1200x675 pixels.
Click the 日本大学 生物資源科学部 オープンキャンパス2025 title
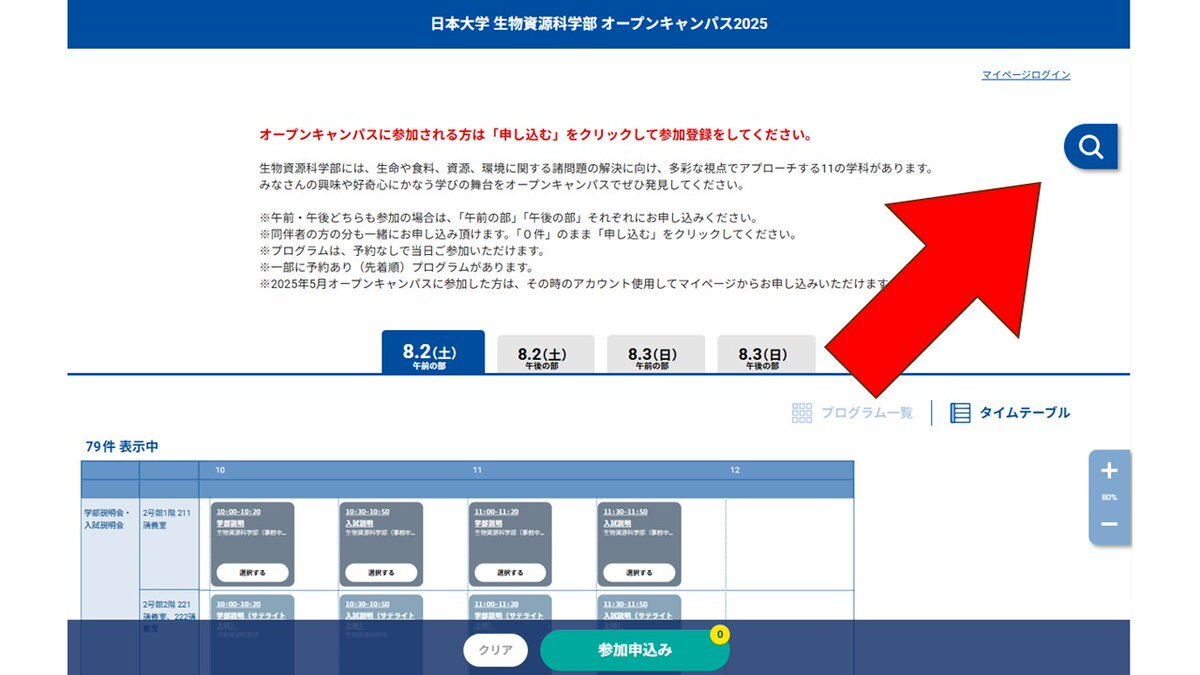[x=599, y=23]
